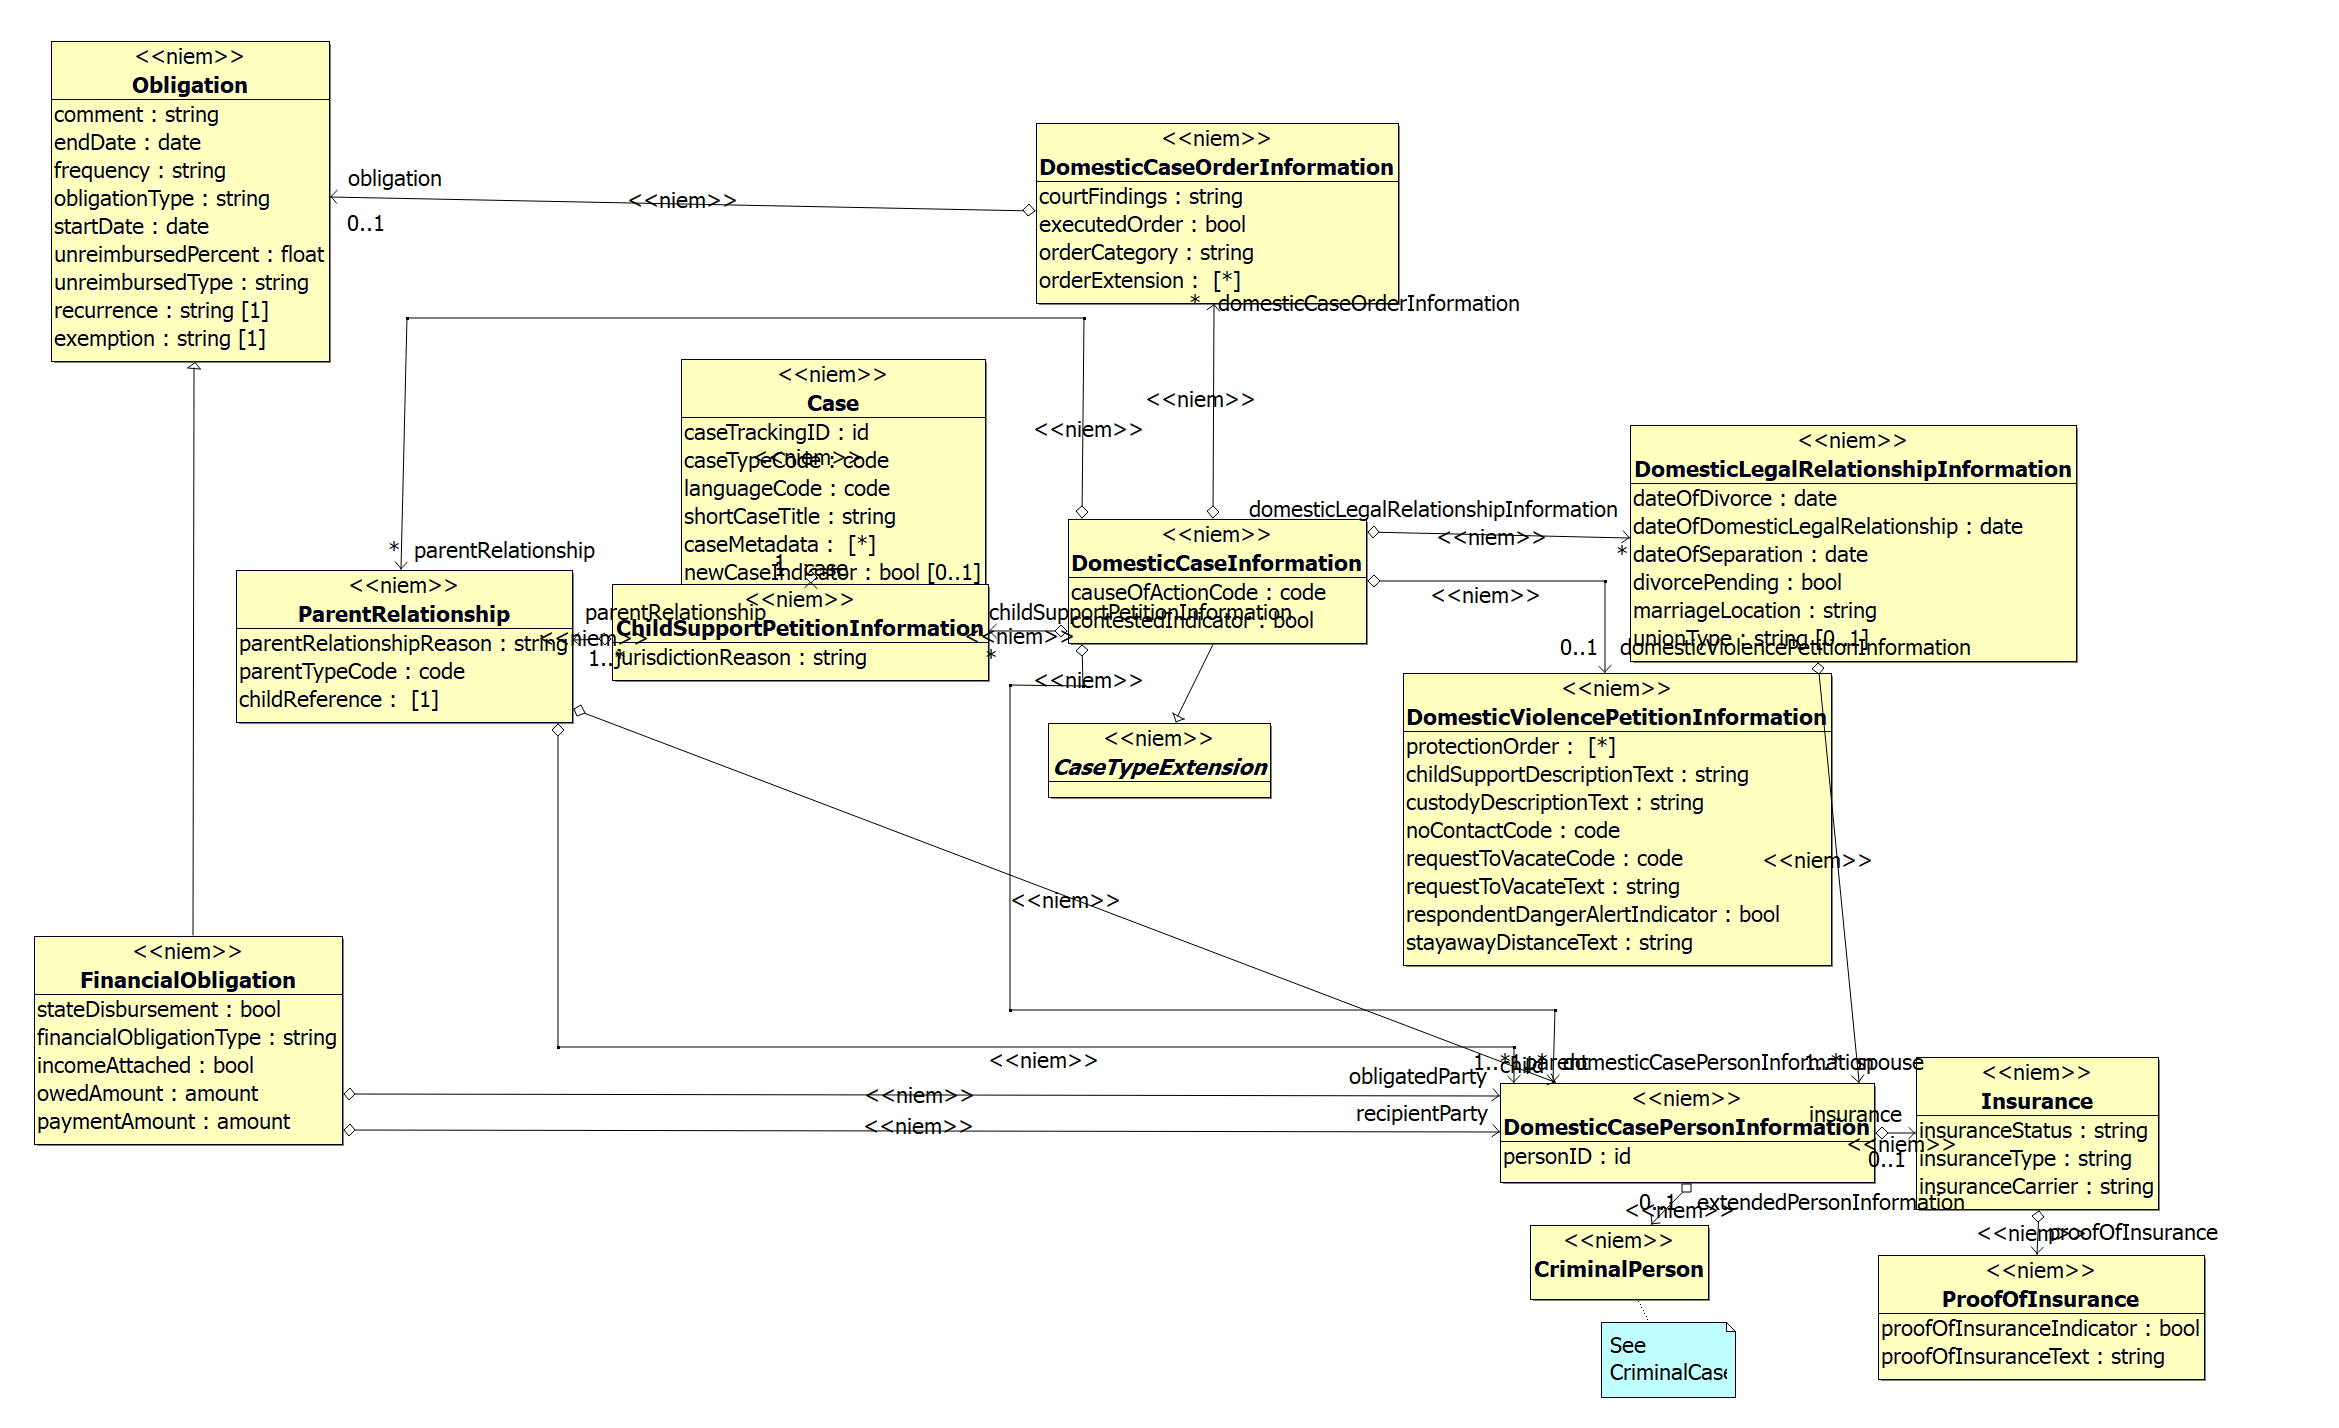Viewport: 2339px width, 1428px height.
Task: Click the obligation association role label
Action: pyautogui.click(x=394, y=178)
